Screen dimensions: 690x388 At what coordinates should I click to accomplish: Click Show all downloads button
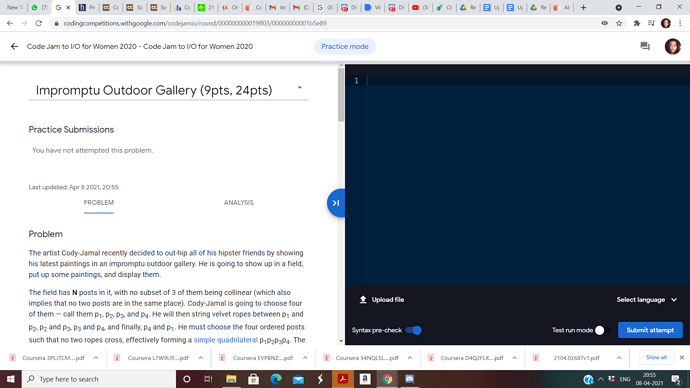[656, 358]
